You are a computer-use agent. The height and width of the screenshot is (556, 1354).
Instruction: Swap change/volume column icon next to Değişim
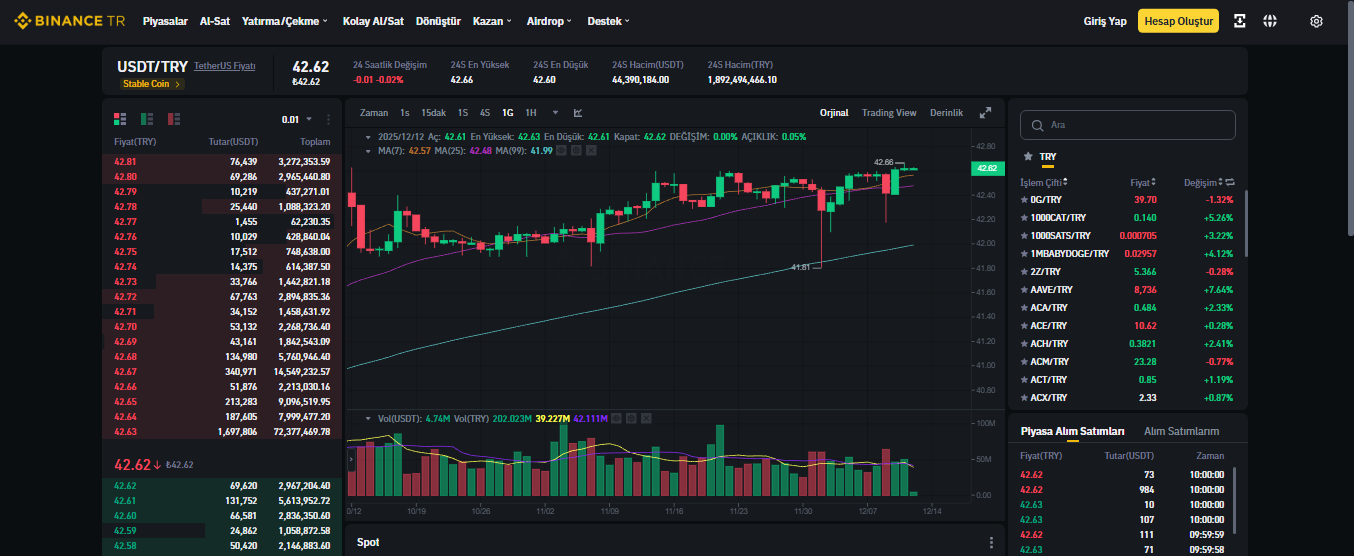click(1230, 182)
